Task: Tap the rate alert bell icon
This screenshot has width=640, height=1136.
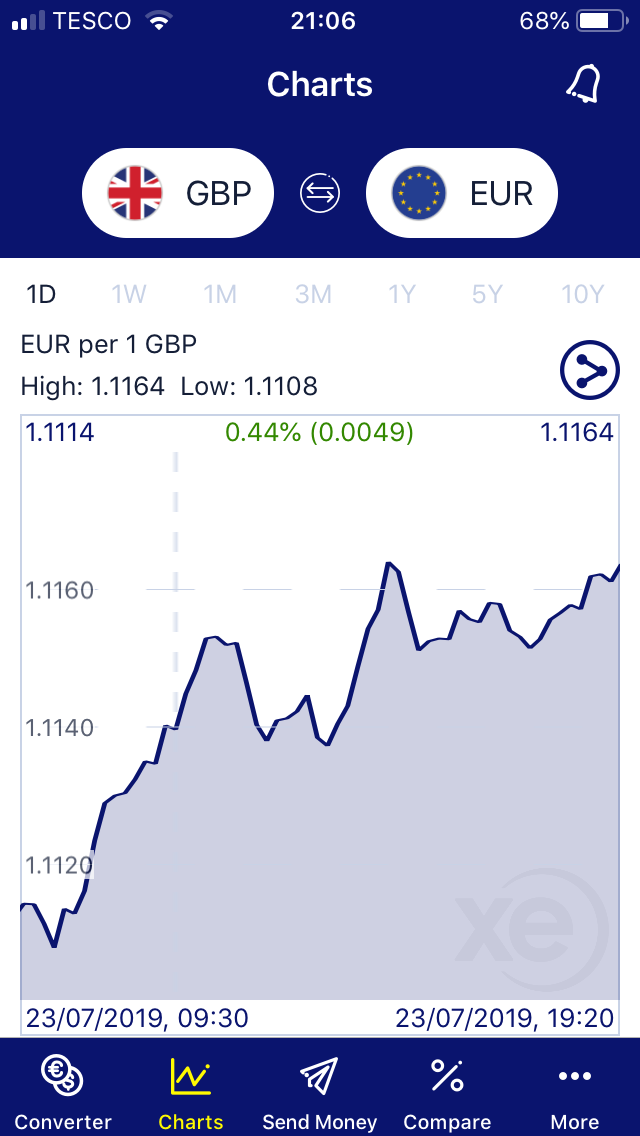Action: coord(583,84)
